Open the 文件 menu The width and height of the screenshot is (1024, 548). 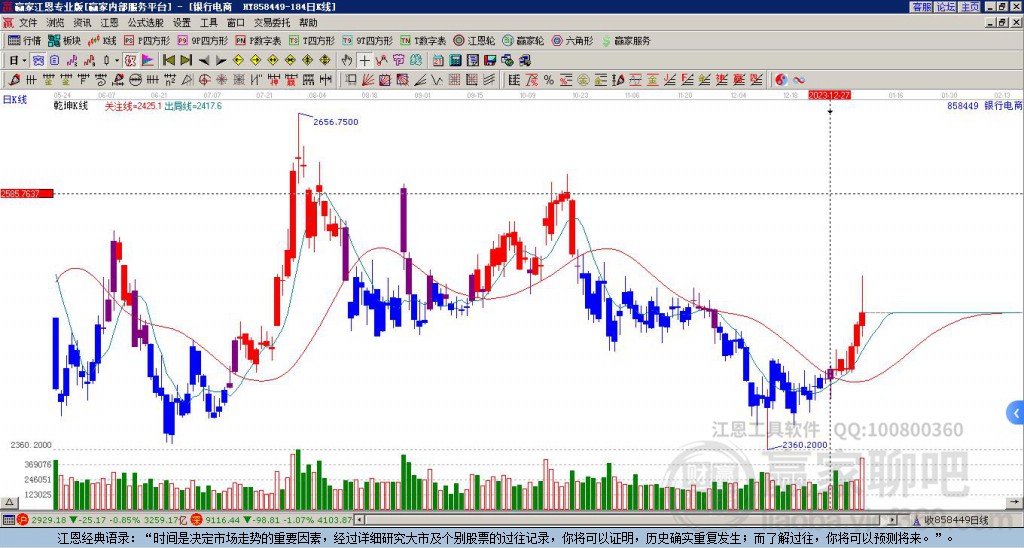28,23
